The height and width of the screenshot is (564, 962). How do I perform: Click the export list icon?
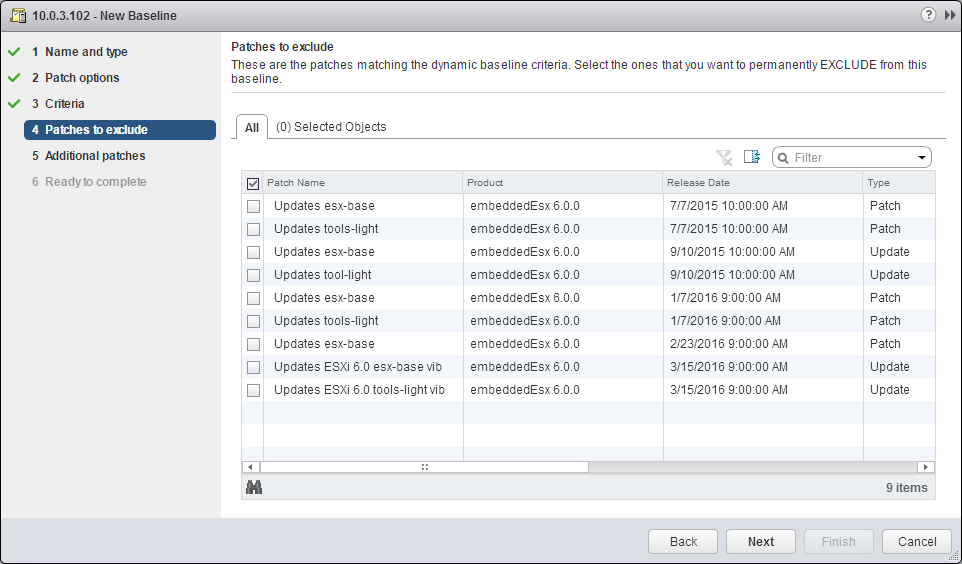[x=752, y=158]
